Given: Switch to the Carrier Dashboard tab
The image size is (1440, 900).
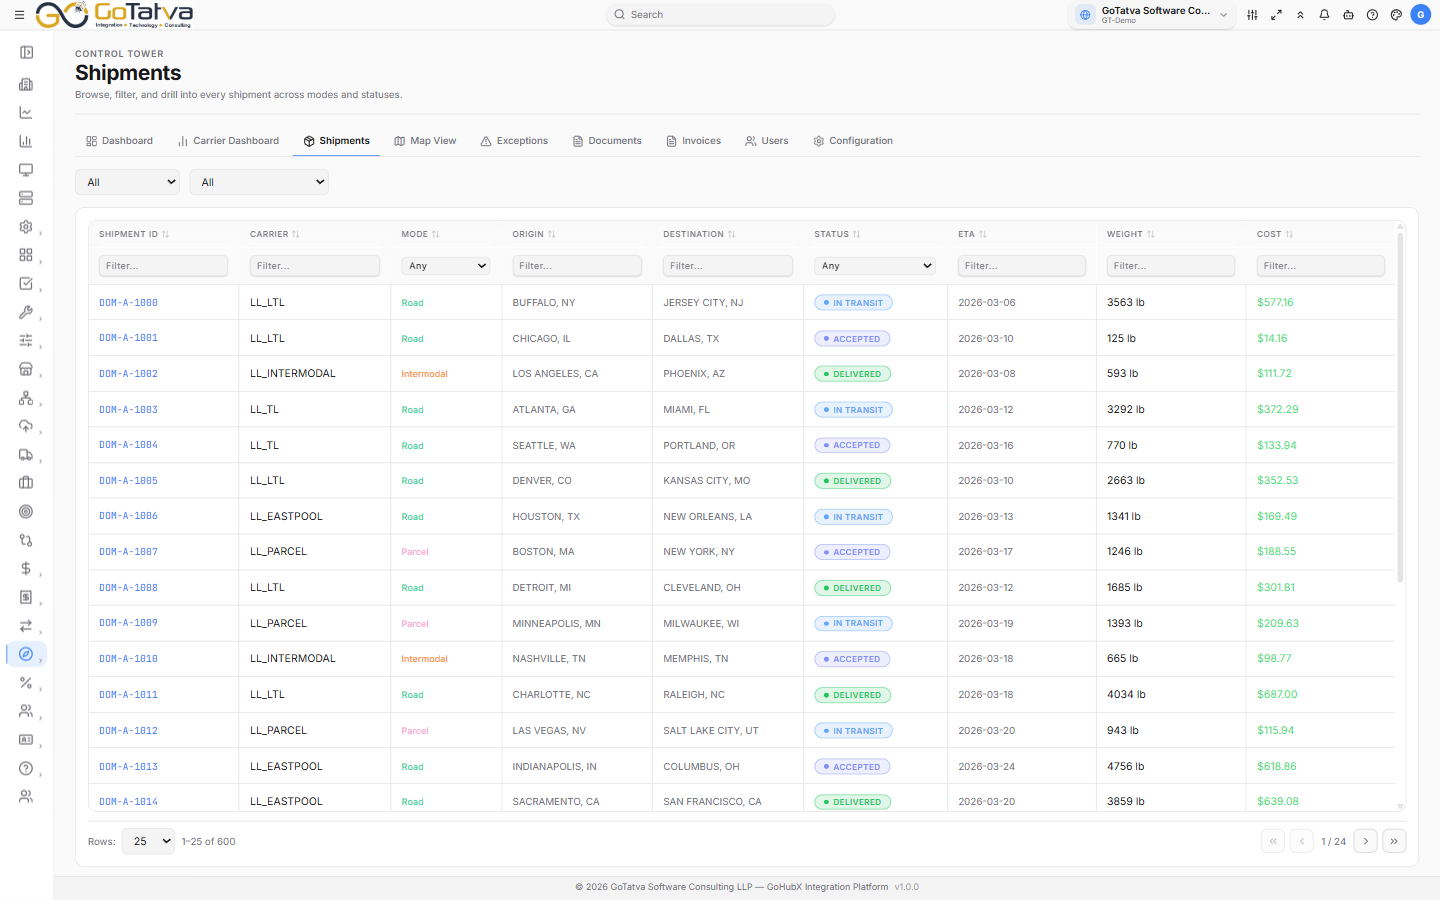Looking at the screenshot, I should (x=228, y=141).
